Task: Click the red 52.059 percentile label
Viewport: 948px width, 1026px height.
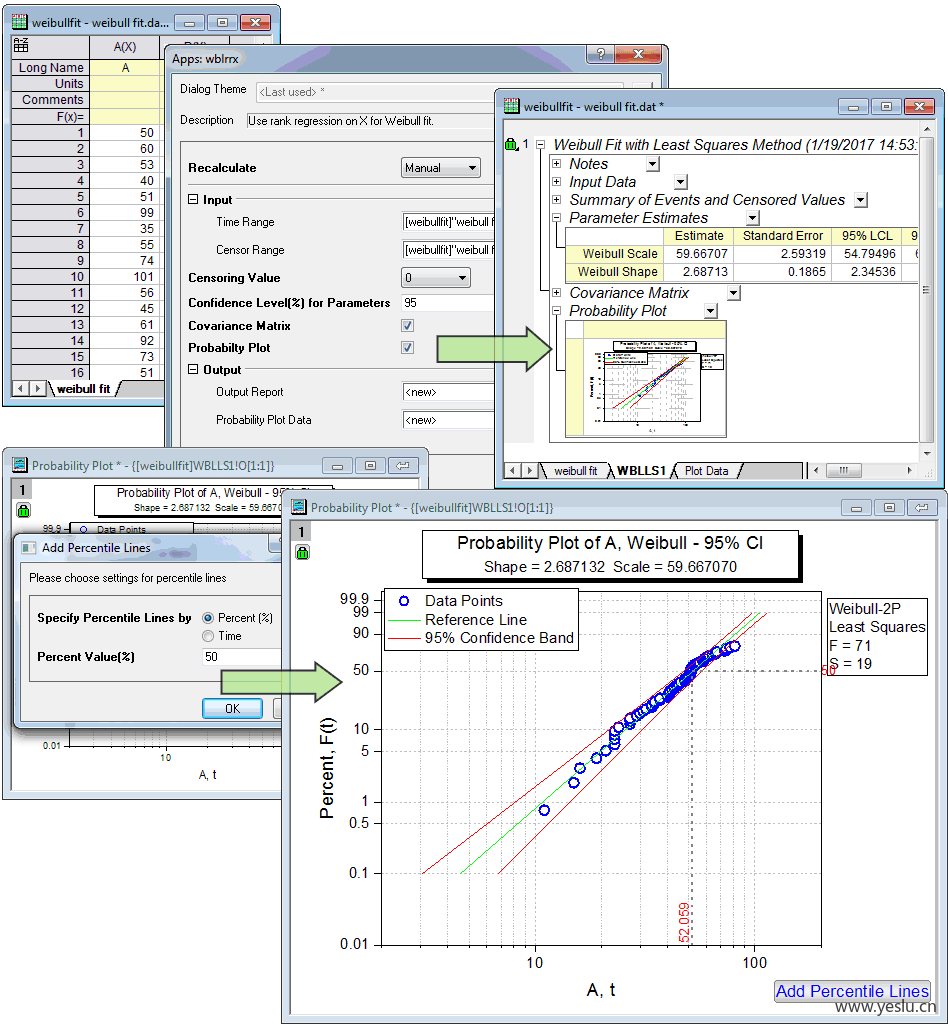Action: point(684,923)
